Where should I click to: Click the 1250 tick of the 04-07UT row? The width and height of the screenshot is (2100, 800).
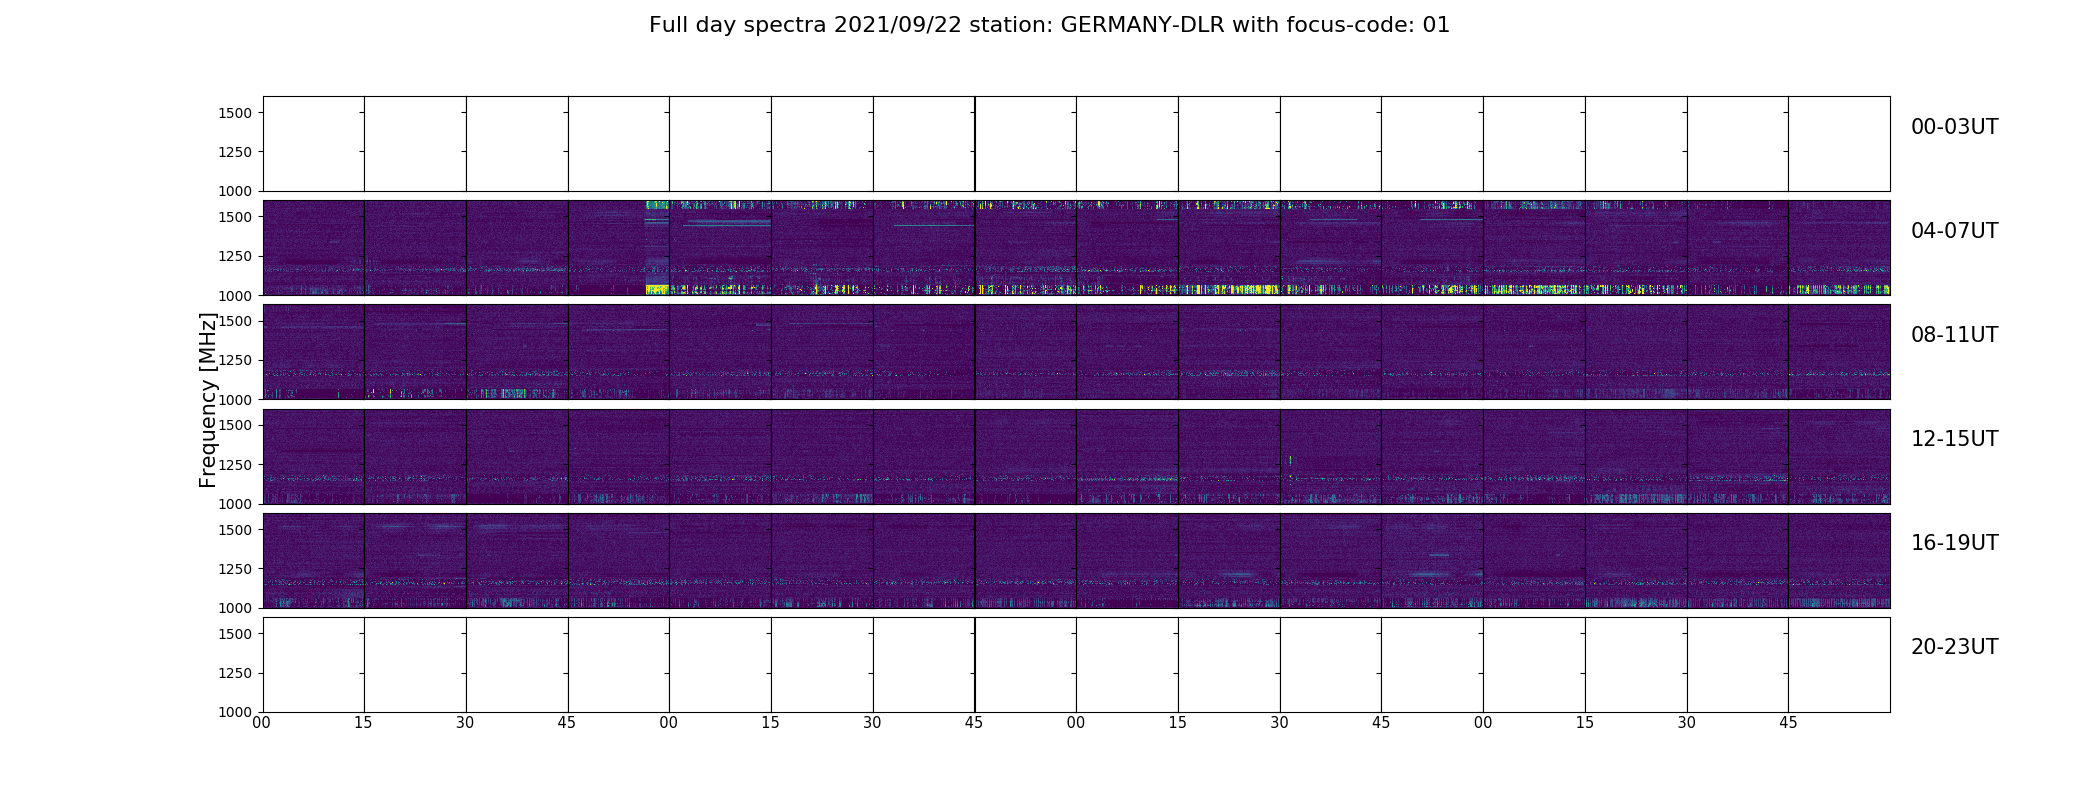[x=235, y=256]
